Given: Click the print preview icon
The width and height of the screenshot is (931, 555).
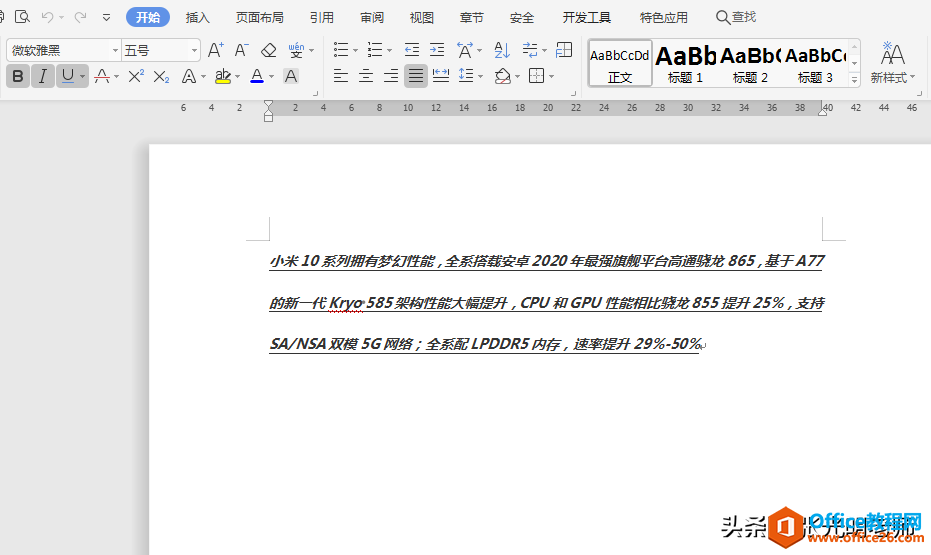Looking at the screenshot, I should pyautogui.click(x=23, y=17).
